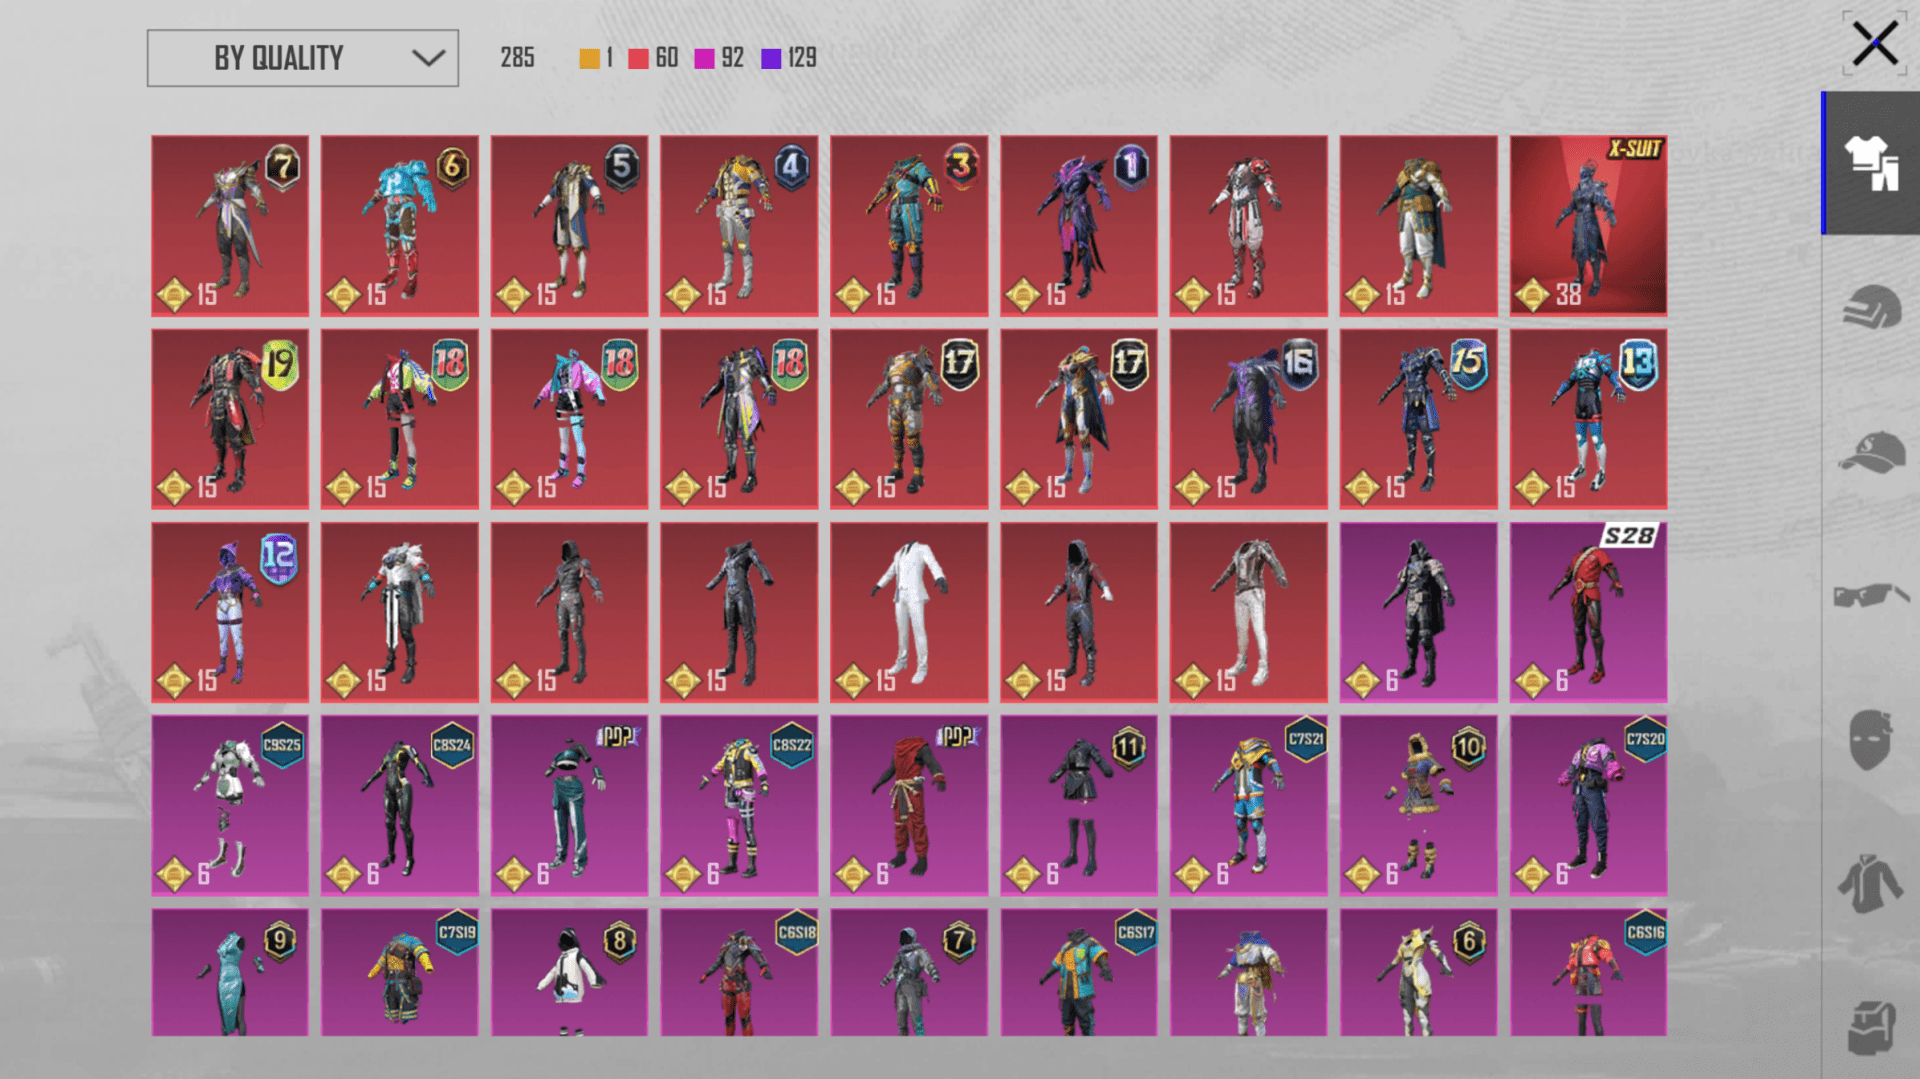Select the X-SUIT outfit tile
The image size is (1920, 1079).
pyautogui.click(x=1588, y=226)
